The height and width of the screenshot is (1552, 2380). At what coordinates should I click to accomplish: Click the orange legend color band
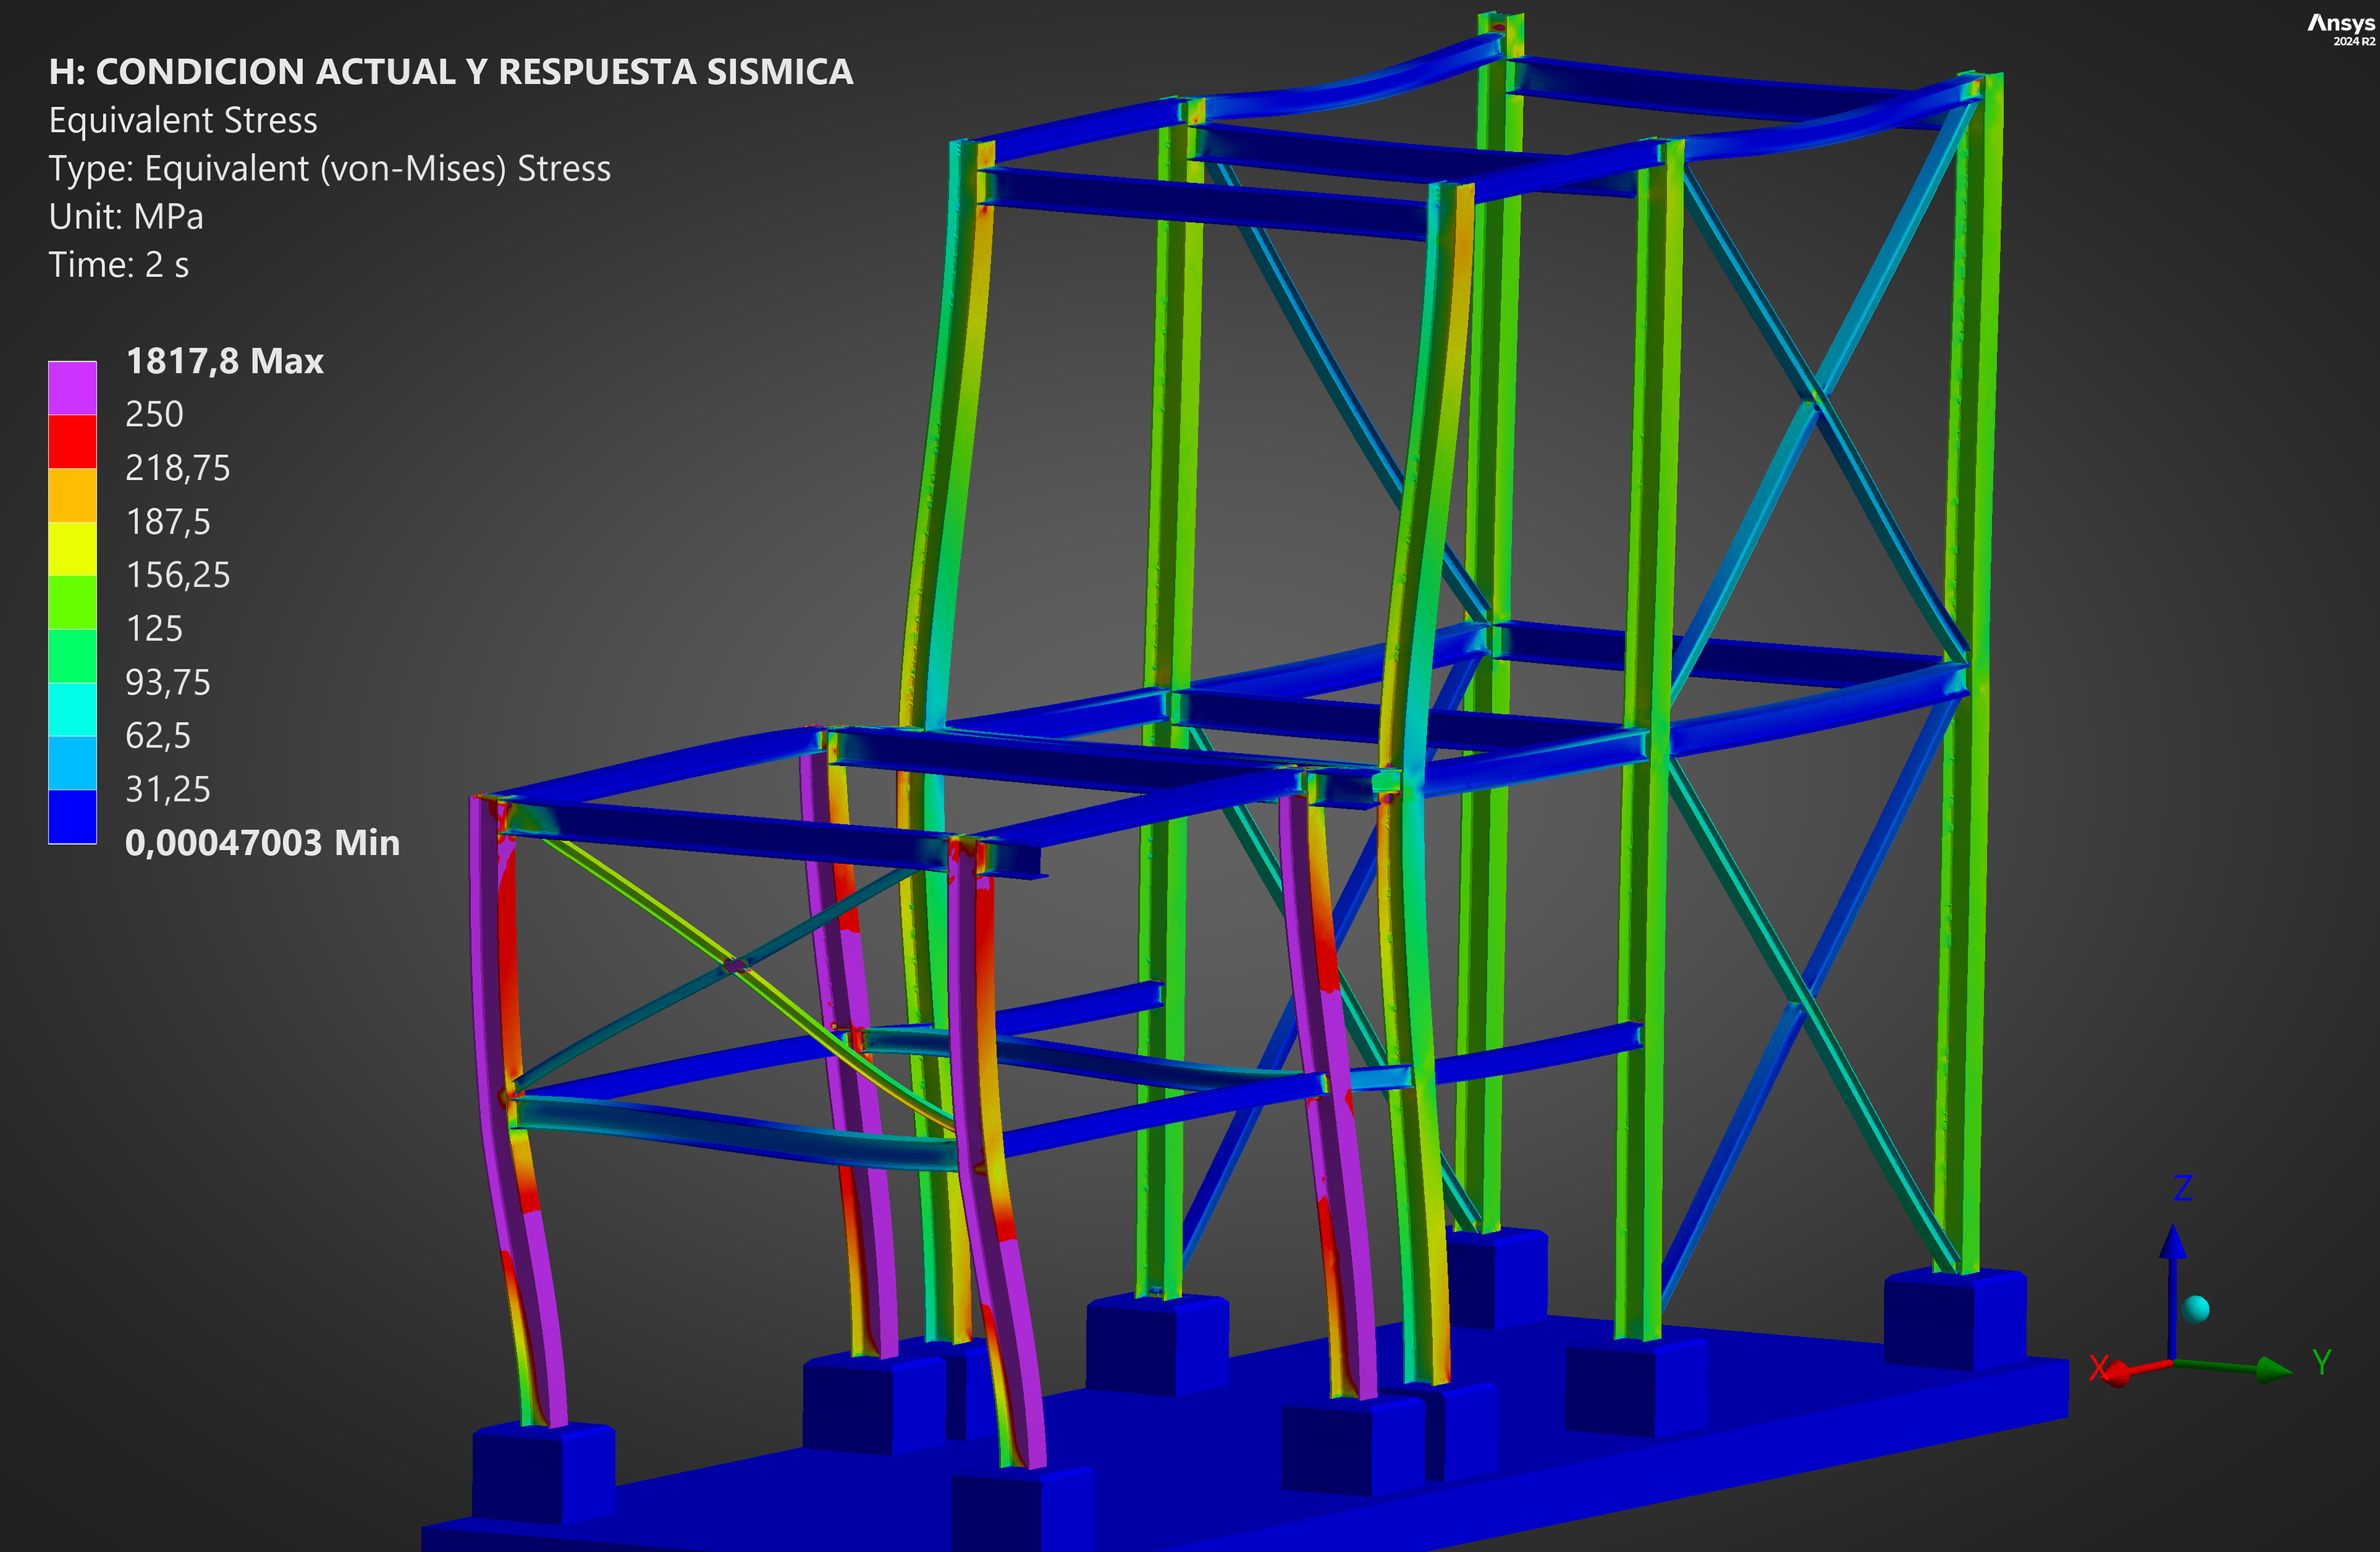point(72,495)
